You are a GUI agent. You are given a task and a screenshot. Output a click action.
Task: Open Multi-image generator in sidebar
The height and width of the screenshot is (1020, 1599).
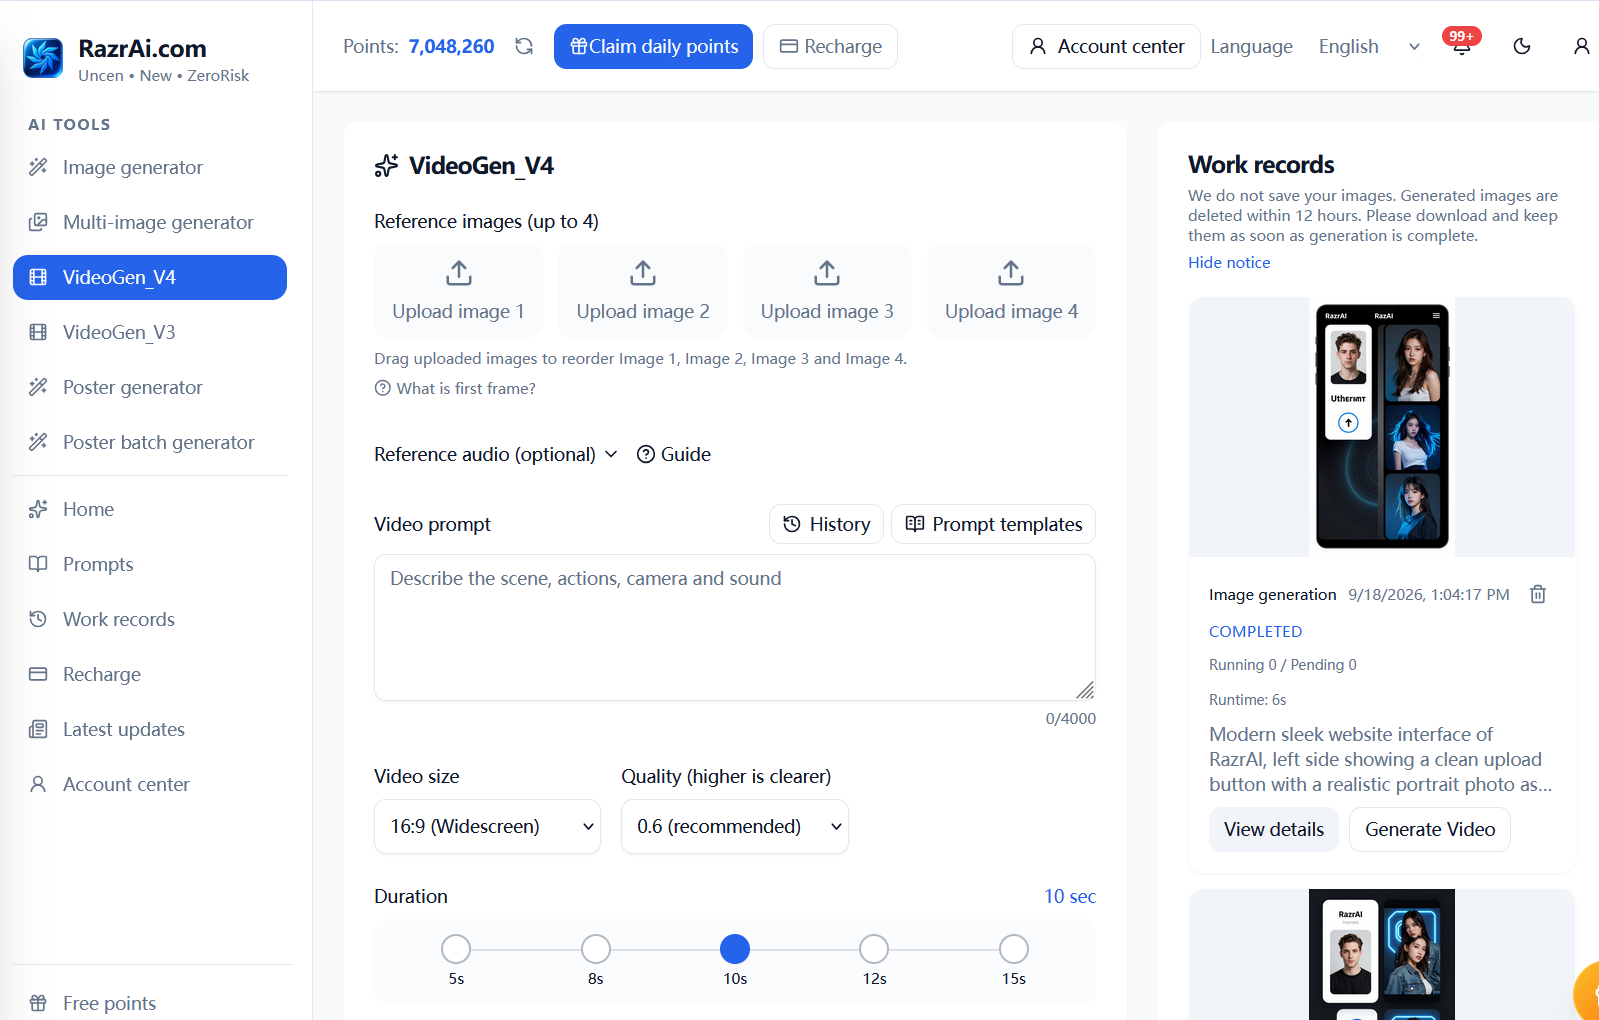click(x=150, y=222)
